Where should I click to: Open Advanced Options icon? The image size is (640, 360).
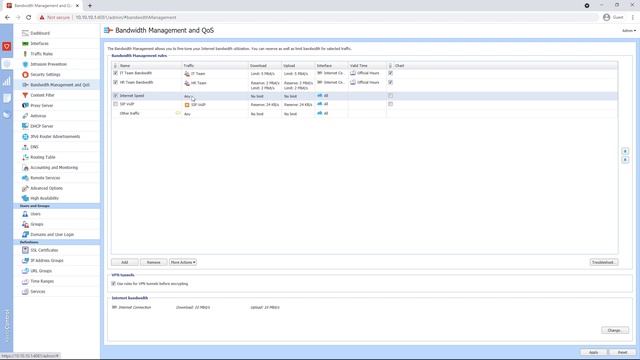pyautogui.click(x=25, y=188)
